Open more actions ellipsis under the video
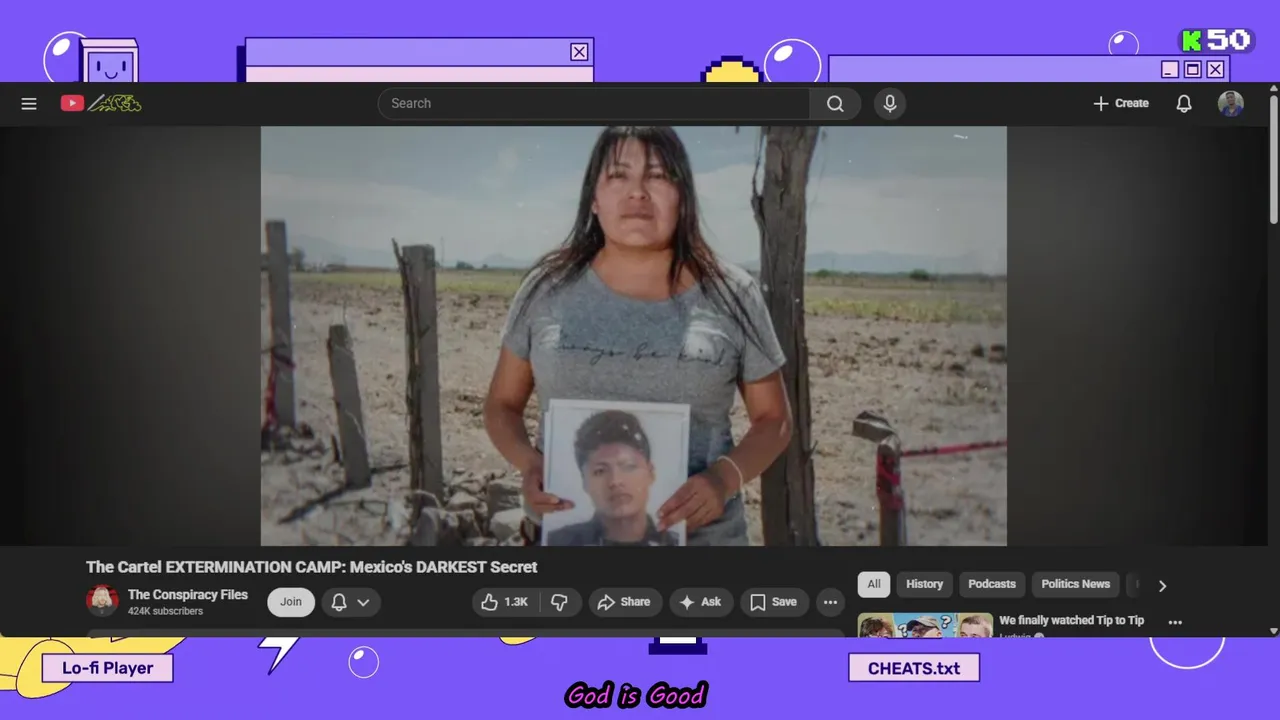 (x=830, y=602)
